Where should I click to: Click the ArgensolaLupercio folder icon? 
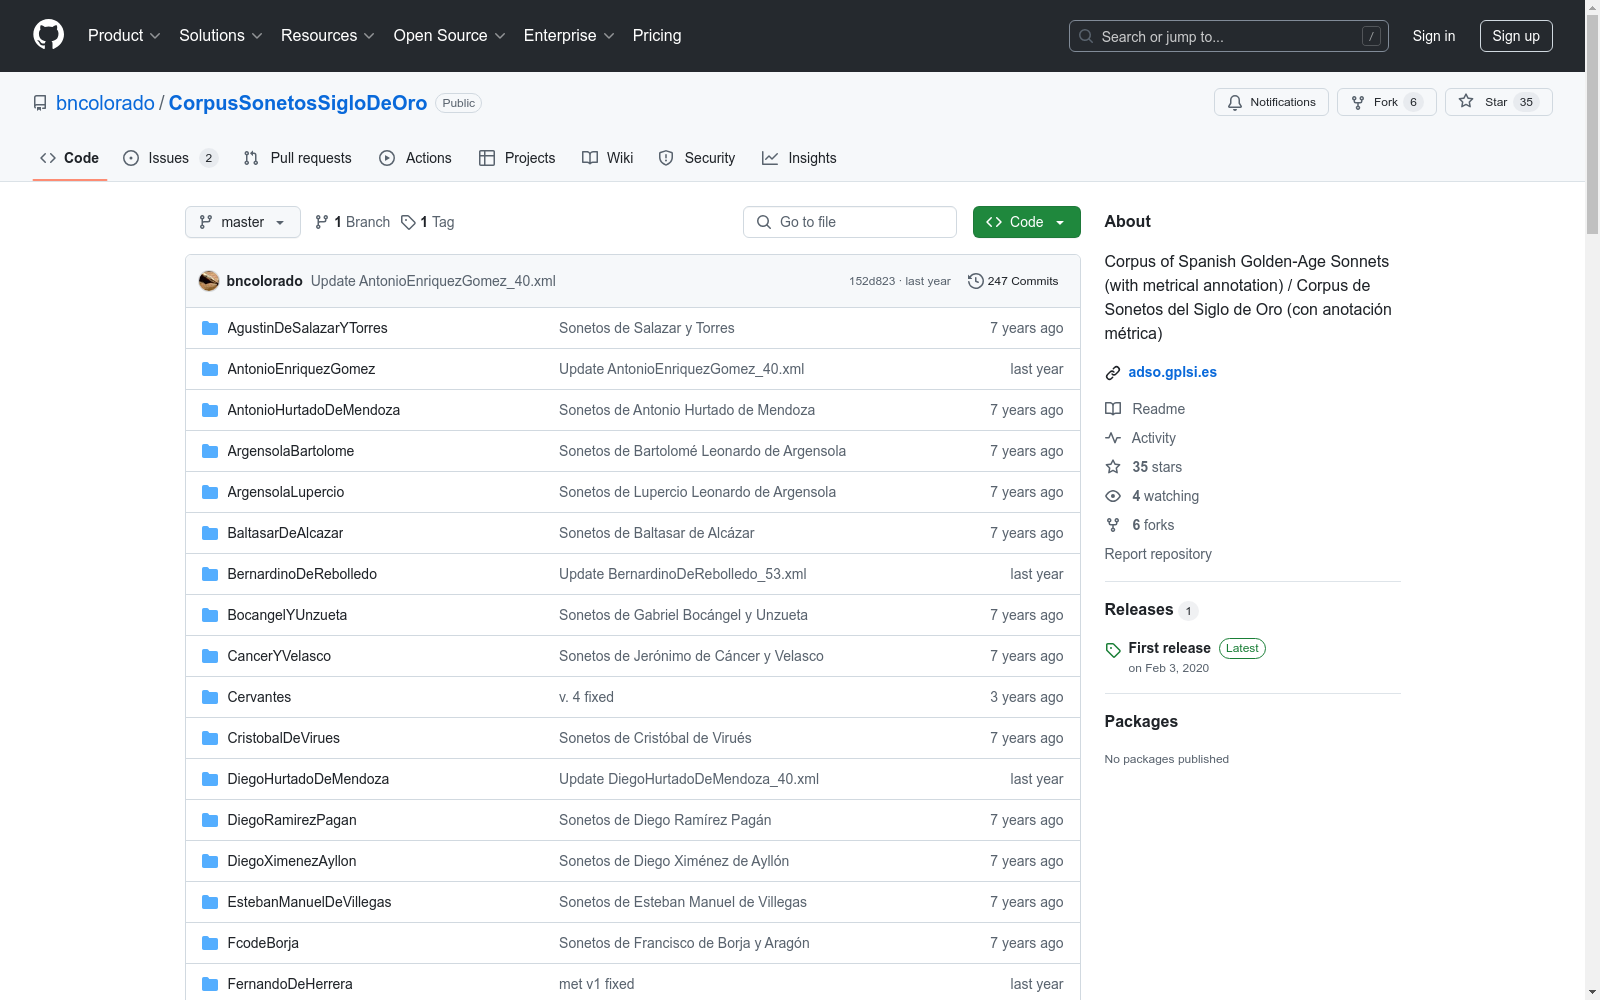coord(210,492)
